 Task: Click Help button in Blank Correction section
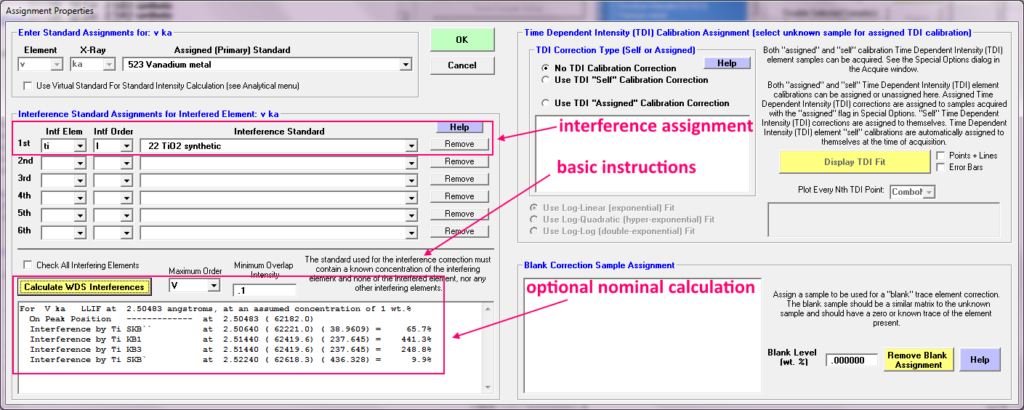[978, 359]
